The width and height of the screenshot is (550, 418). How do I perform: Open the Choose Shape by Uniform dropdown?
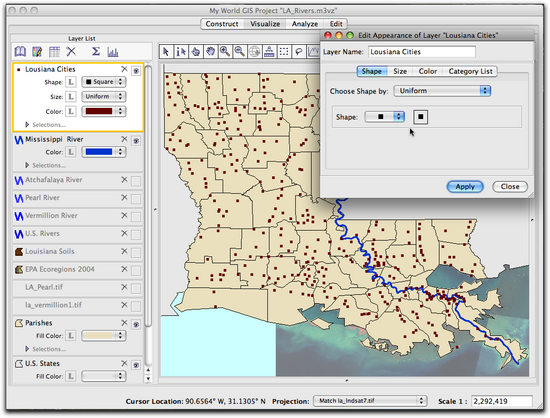coord(442,91)
